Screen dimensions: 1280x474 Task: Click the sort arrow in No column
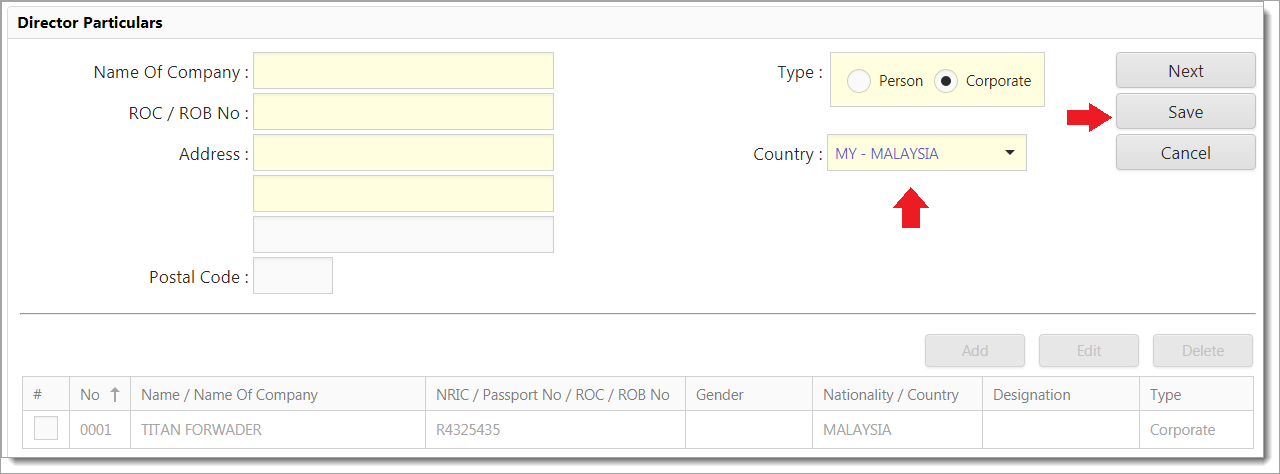[115, 395]
